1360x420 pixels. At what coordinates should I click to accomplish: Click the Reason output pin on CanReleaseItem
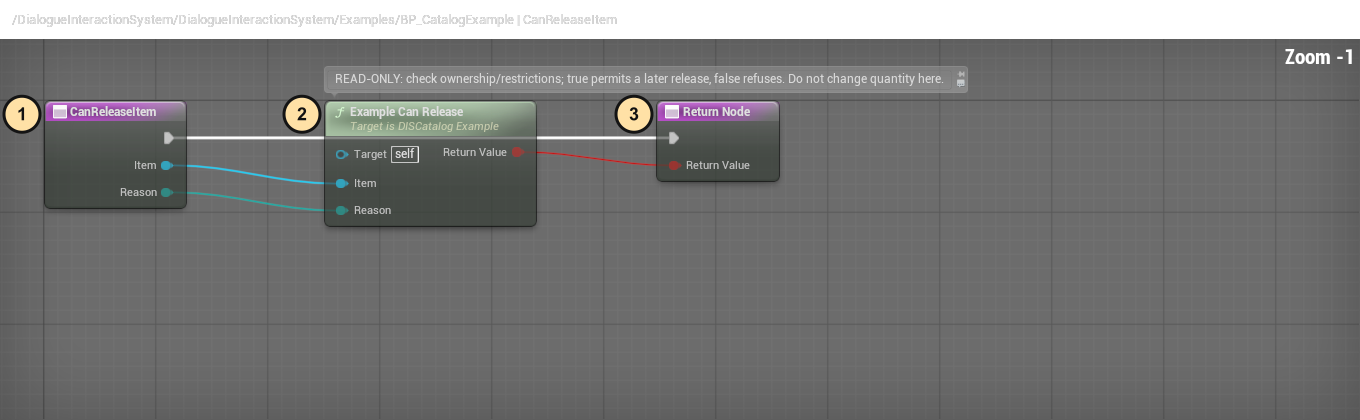(x=166, y=192)
